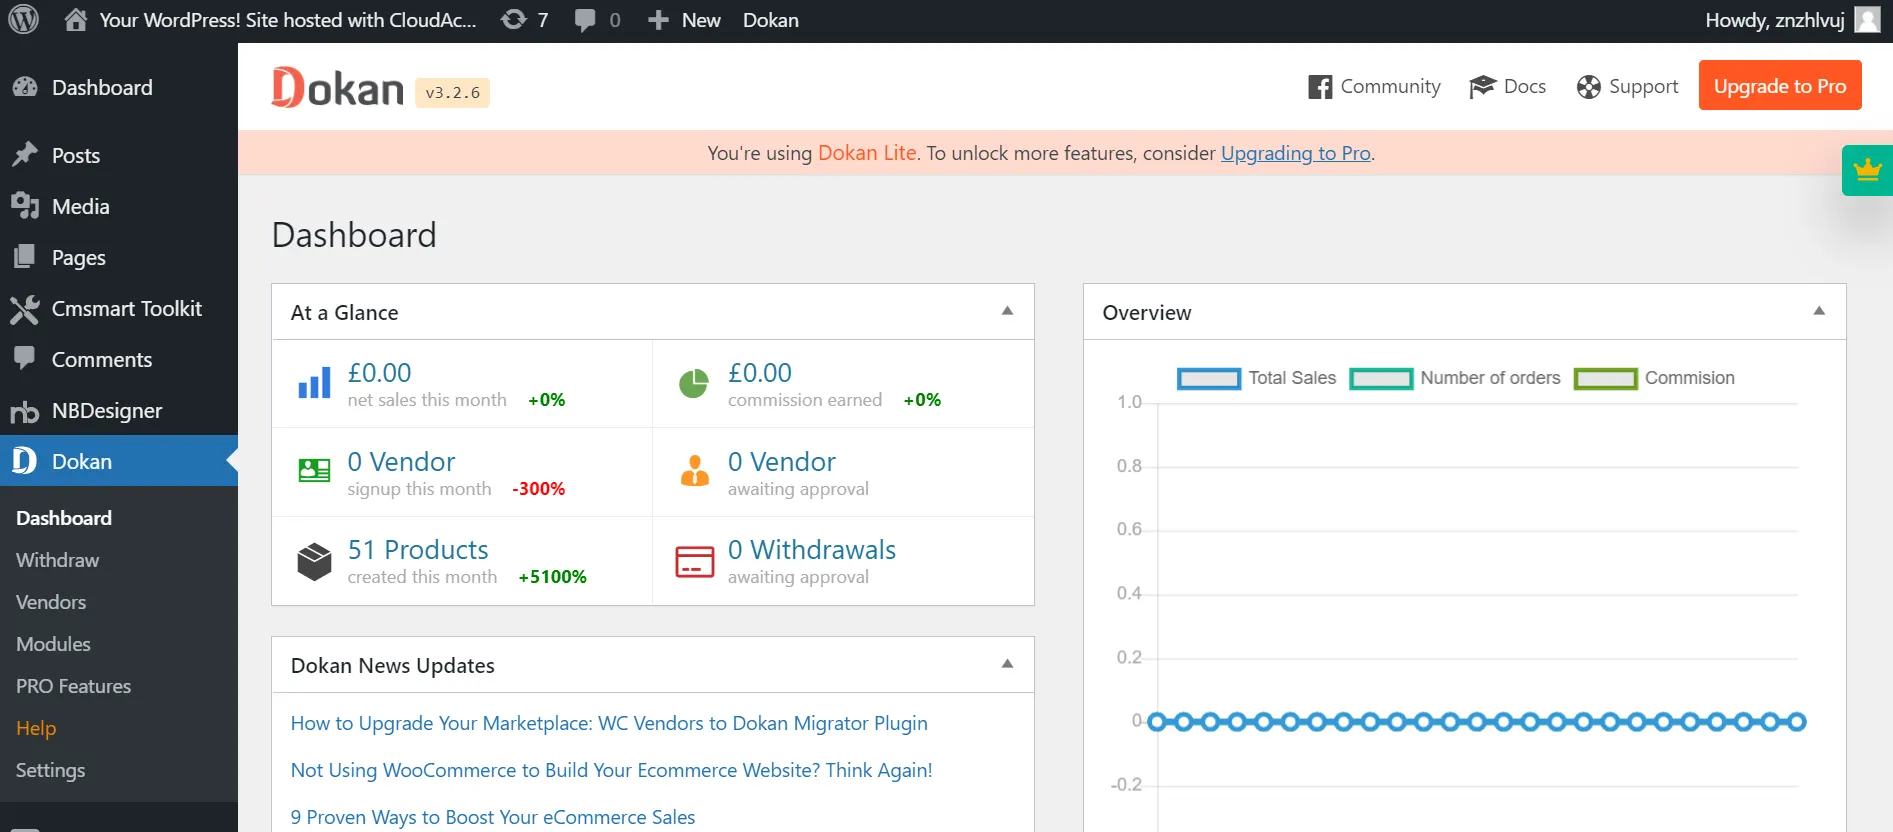Click the Upgrade to Pro button

[1779, 86]
